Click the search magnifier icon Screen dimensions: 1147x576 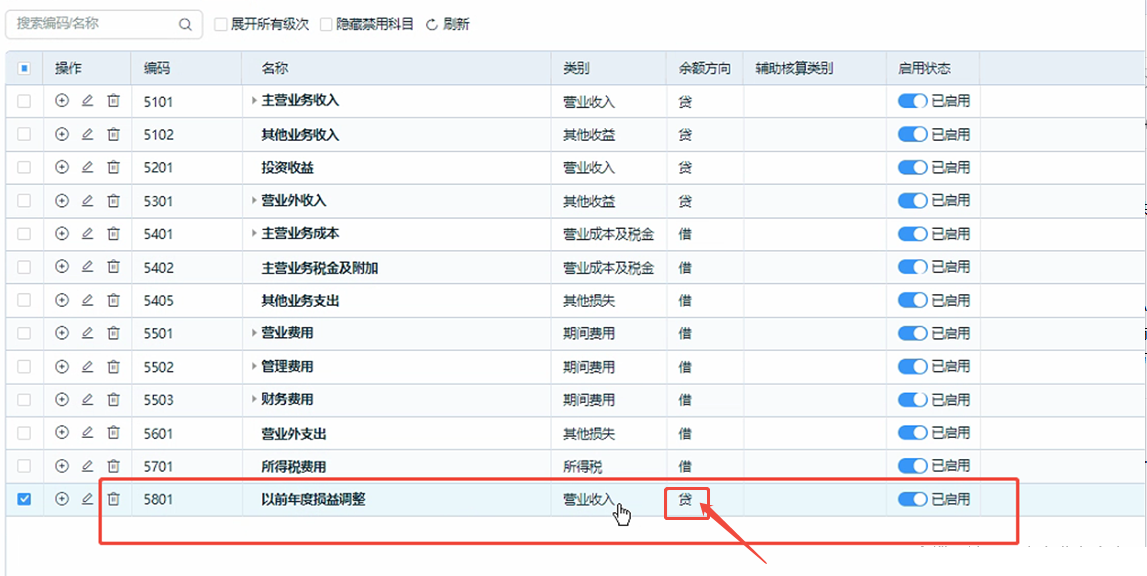click(x=185, y=24)
